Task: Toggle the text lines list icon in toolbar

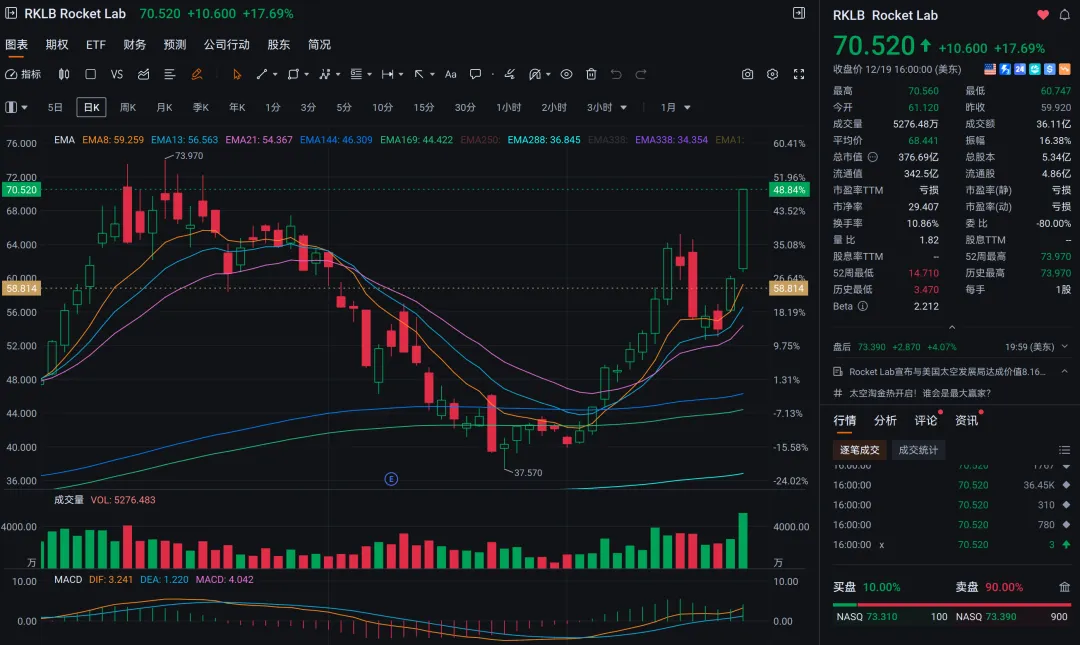Action: point(169,74)
